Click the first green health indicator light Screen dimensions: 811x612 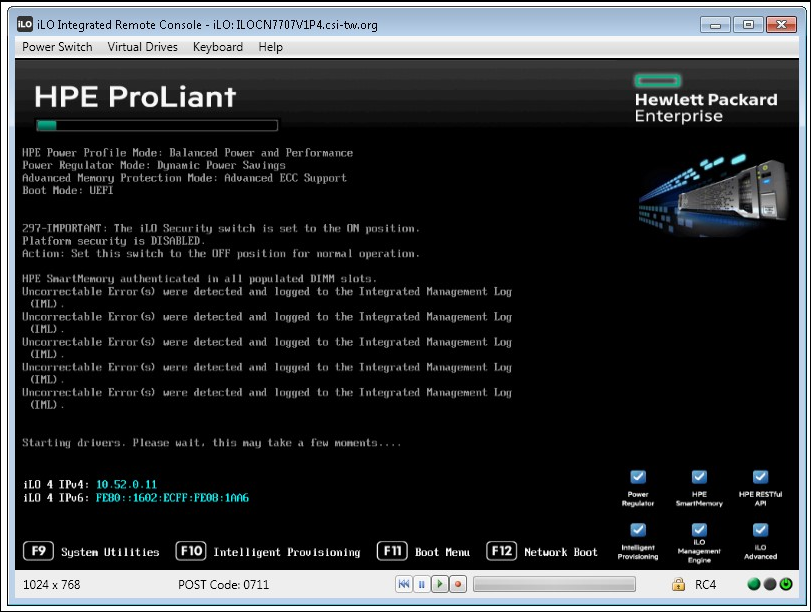(x=754, y=584)
